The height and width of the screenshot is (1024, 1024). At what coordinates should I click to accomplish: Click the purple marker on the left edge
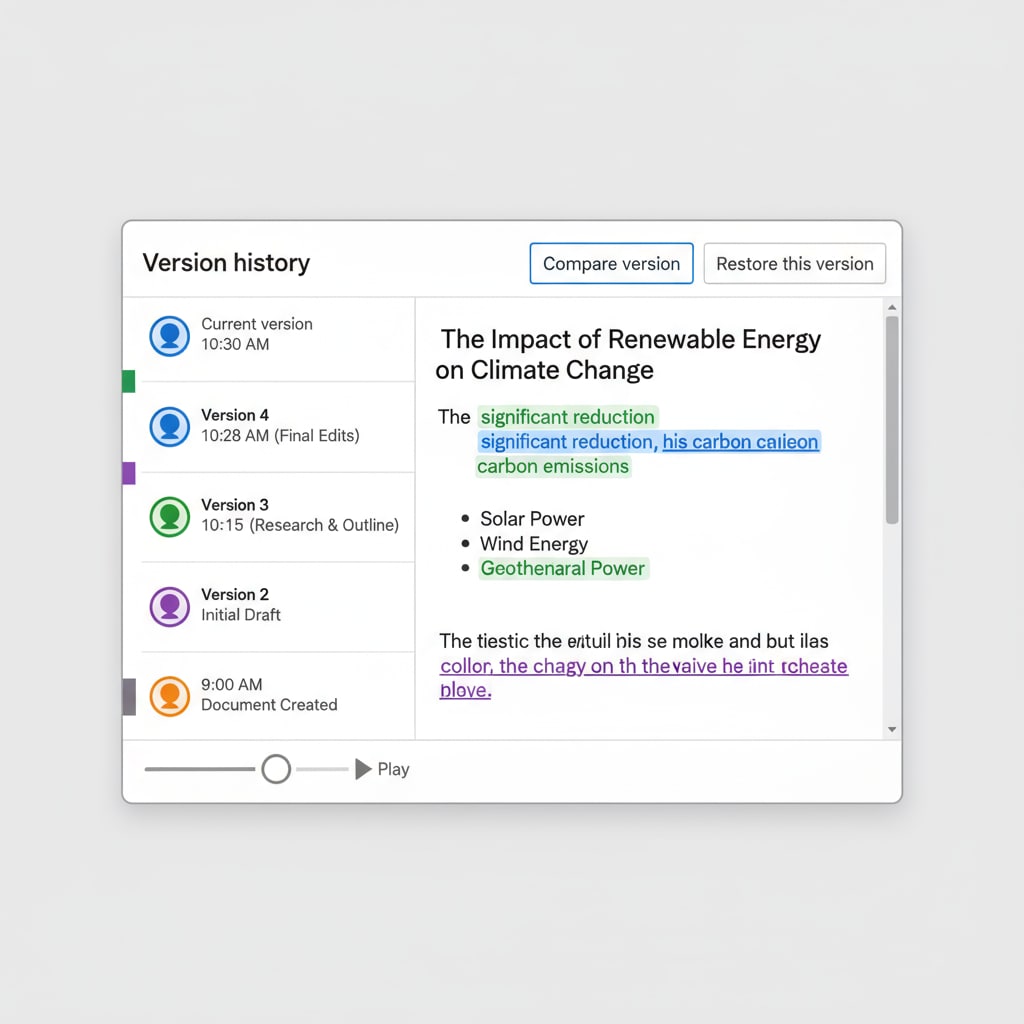tap(128, 473)
